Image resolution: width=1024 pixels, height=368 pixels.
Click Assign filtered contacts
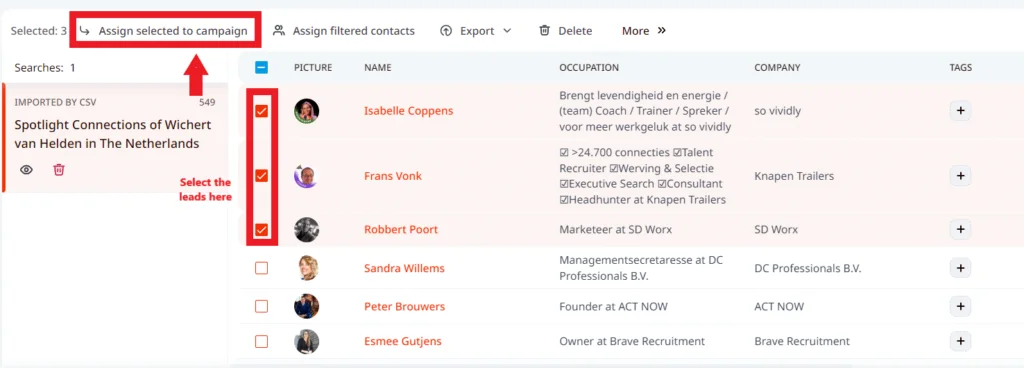pos(344,31)
